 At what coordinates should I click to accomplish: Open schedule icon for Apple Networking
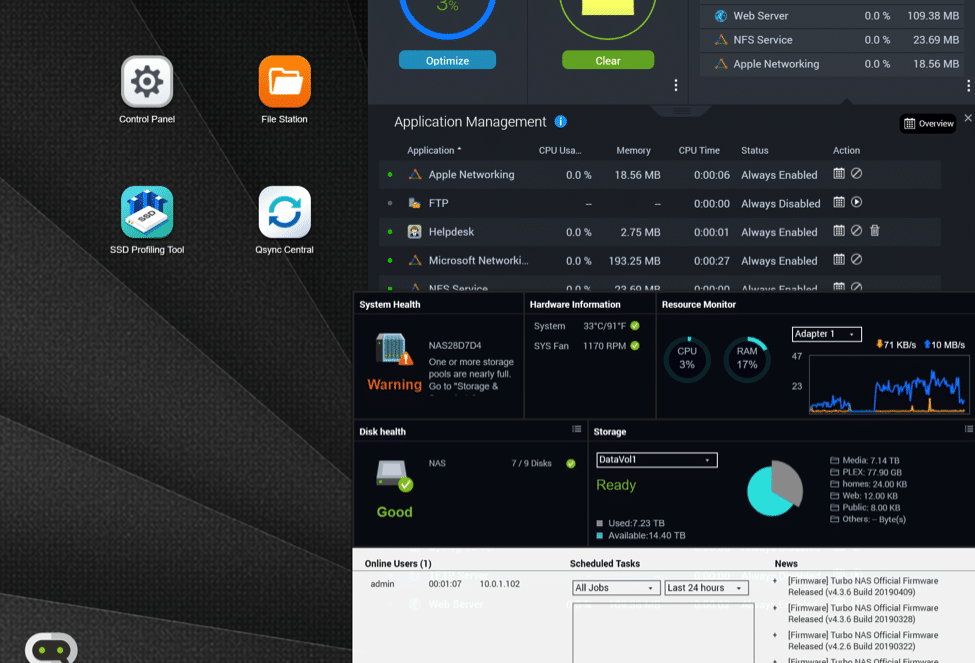click(839, 174)
